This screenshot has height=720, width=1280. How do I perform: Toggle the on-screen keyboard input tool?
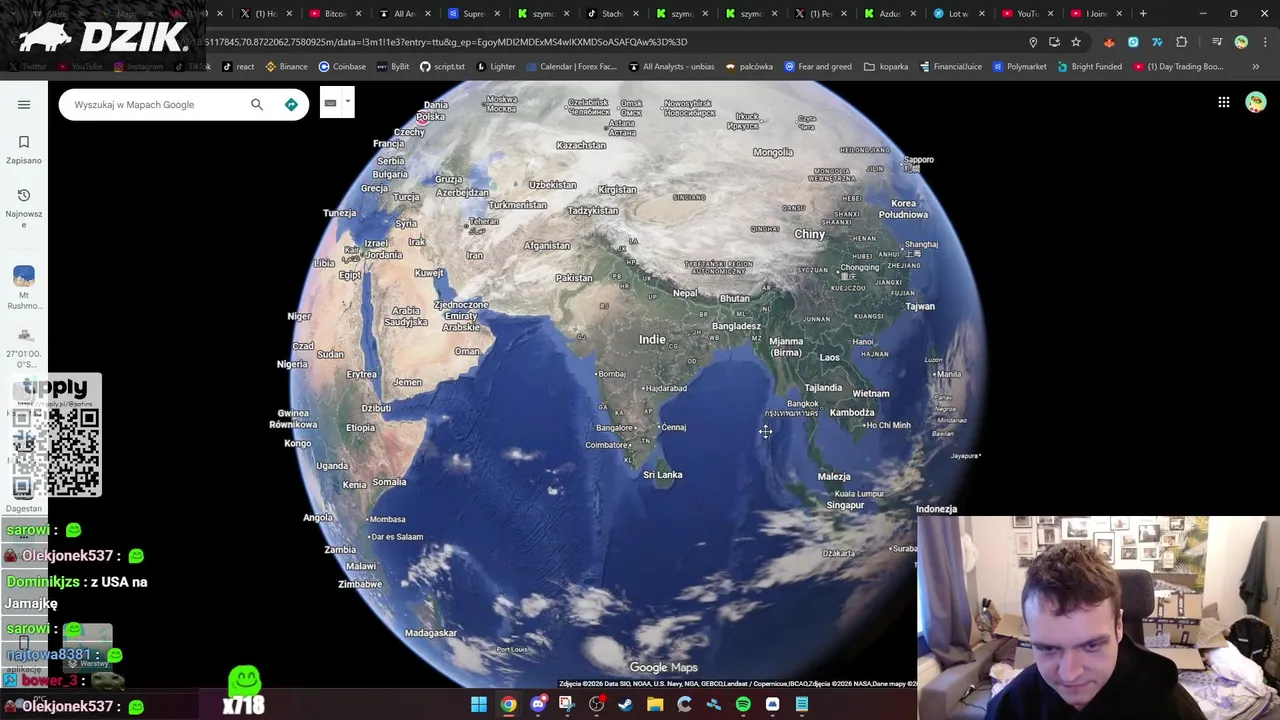(x=330, y=103)
